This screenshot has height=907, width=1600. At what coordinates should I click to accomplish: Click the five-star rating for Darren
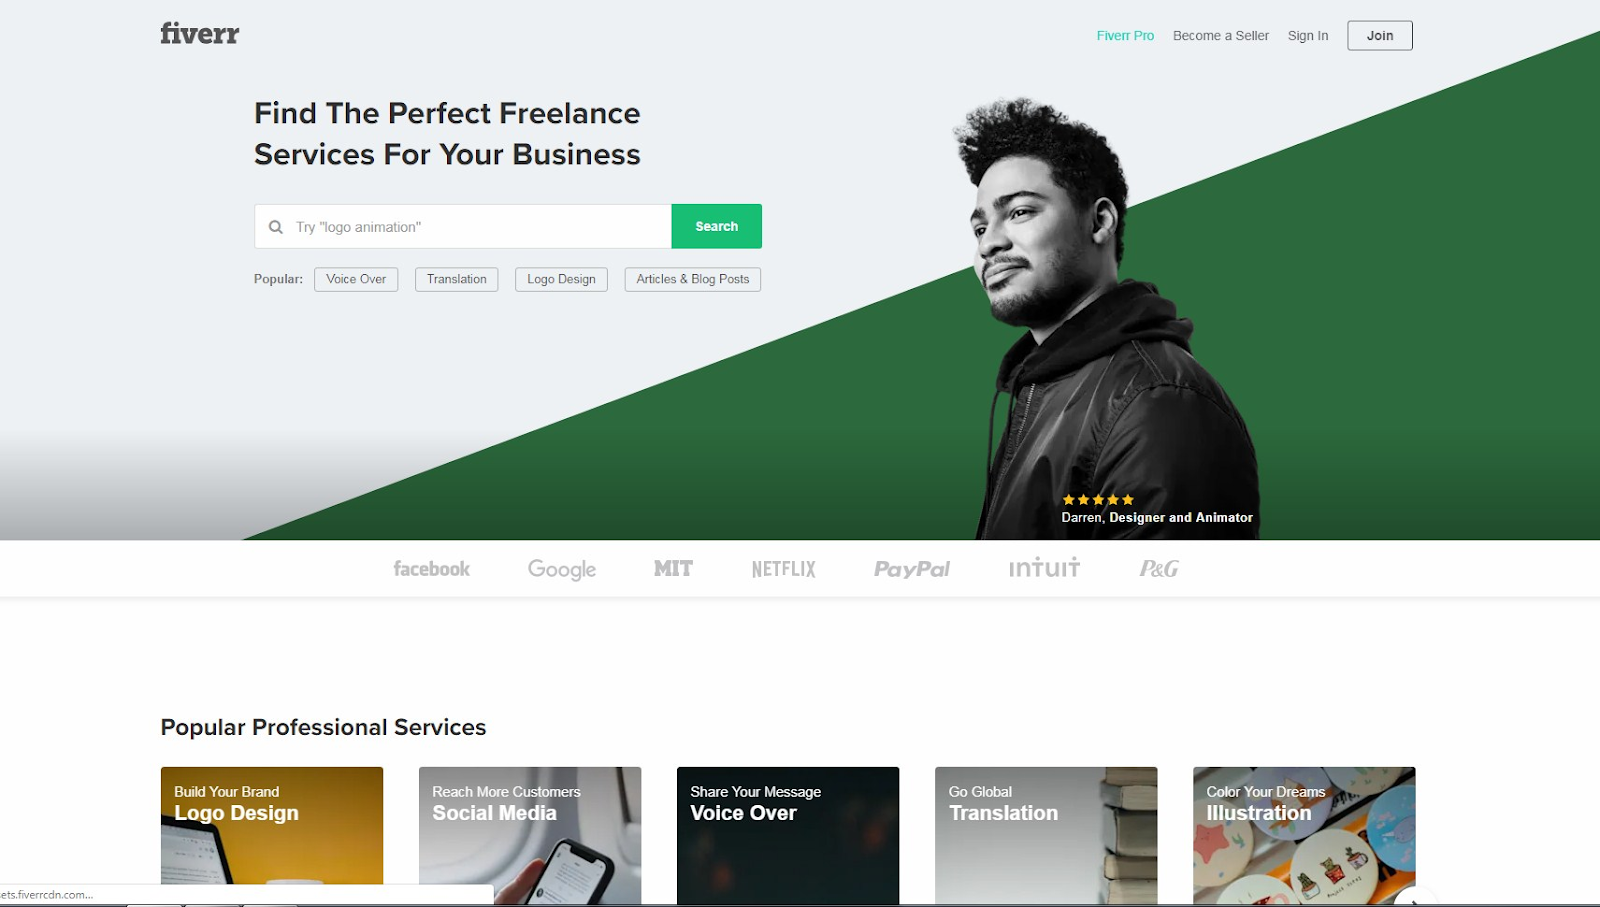1098,499
